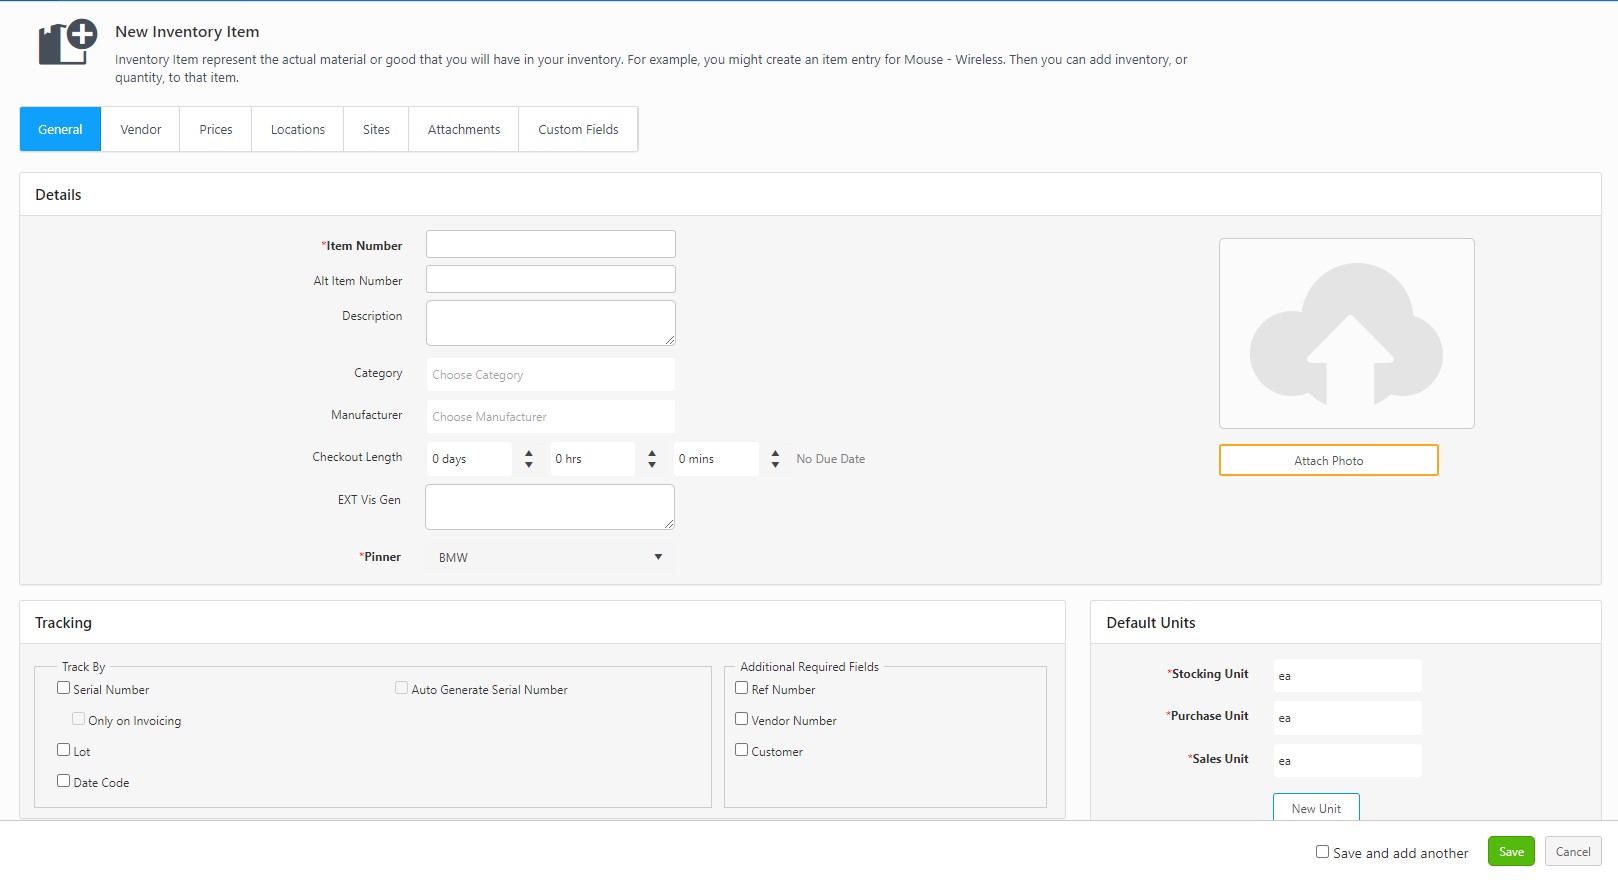The image size is (1618, 880).
Task: Click the minutes stepper arrows in Checkout Length
Action: pyautogui.click(x=775, y=459)
